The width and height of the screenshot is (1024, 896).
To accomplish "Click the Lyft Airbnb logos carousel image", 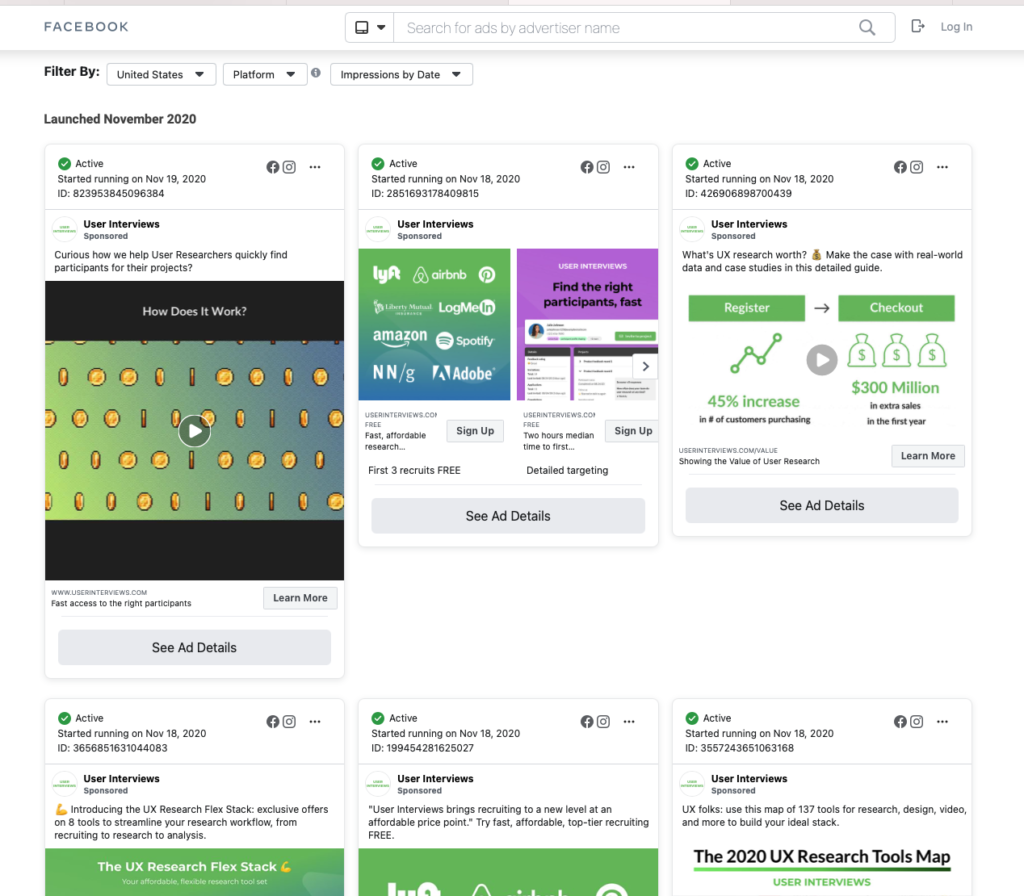I will [x=434, y=325].
